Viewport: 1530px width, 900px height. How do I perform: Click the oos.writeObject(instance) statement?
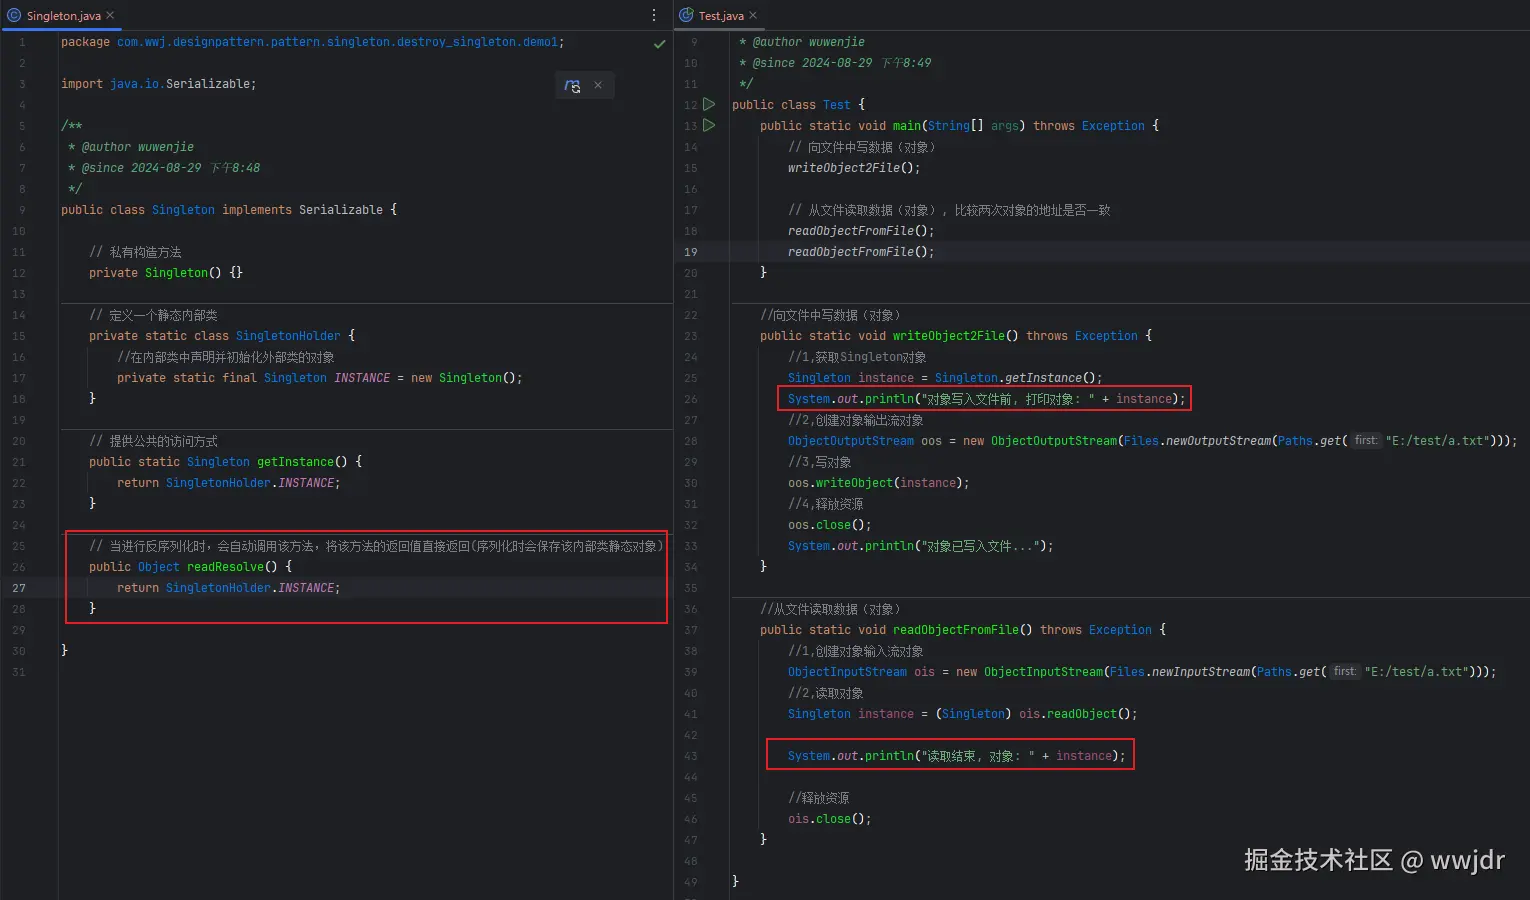879,483
